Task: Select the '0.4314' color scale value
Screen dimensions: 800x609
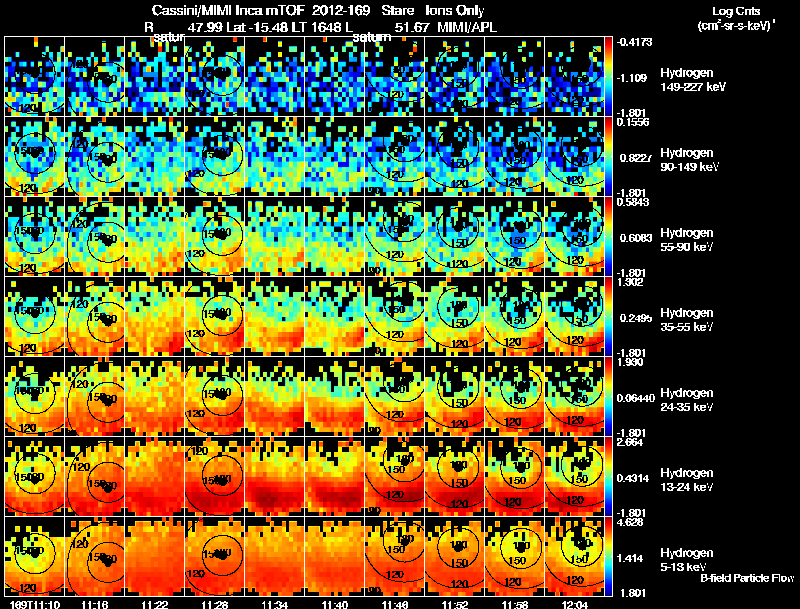Action: pyautogui.click(x=633, y=478)
